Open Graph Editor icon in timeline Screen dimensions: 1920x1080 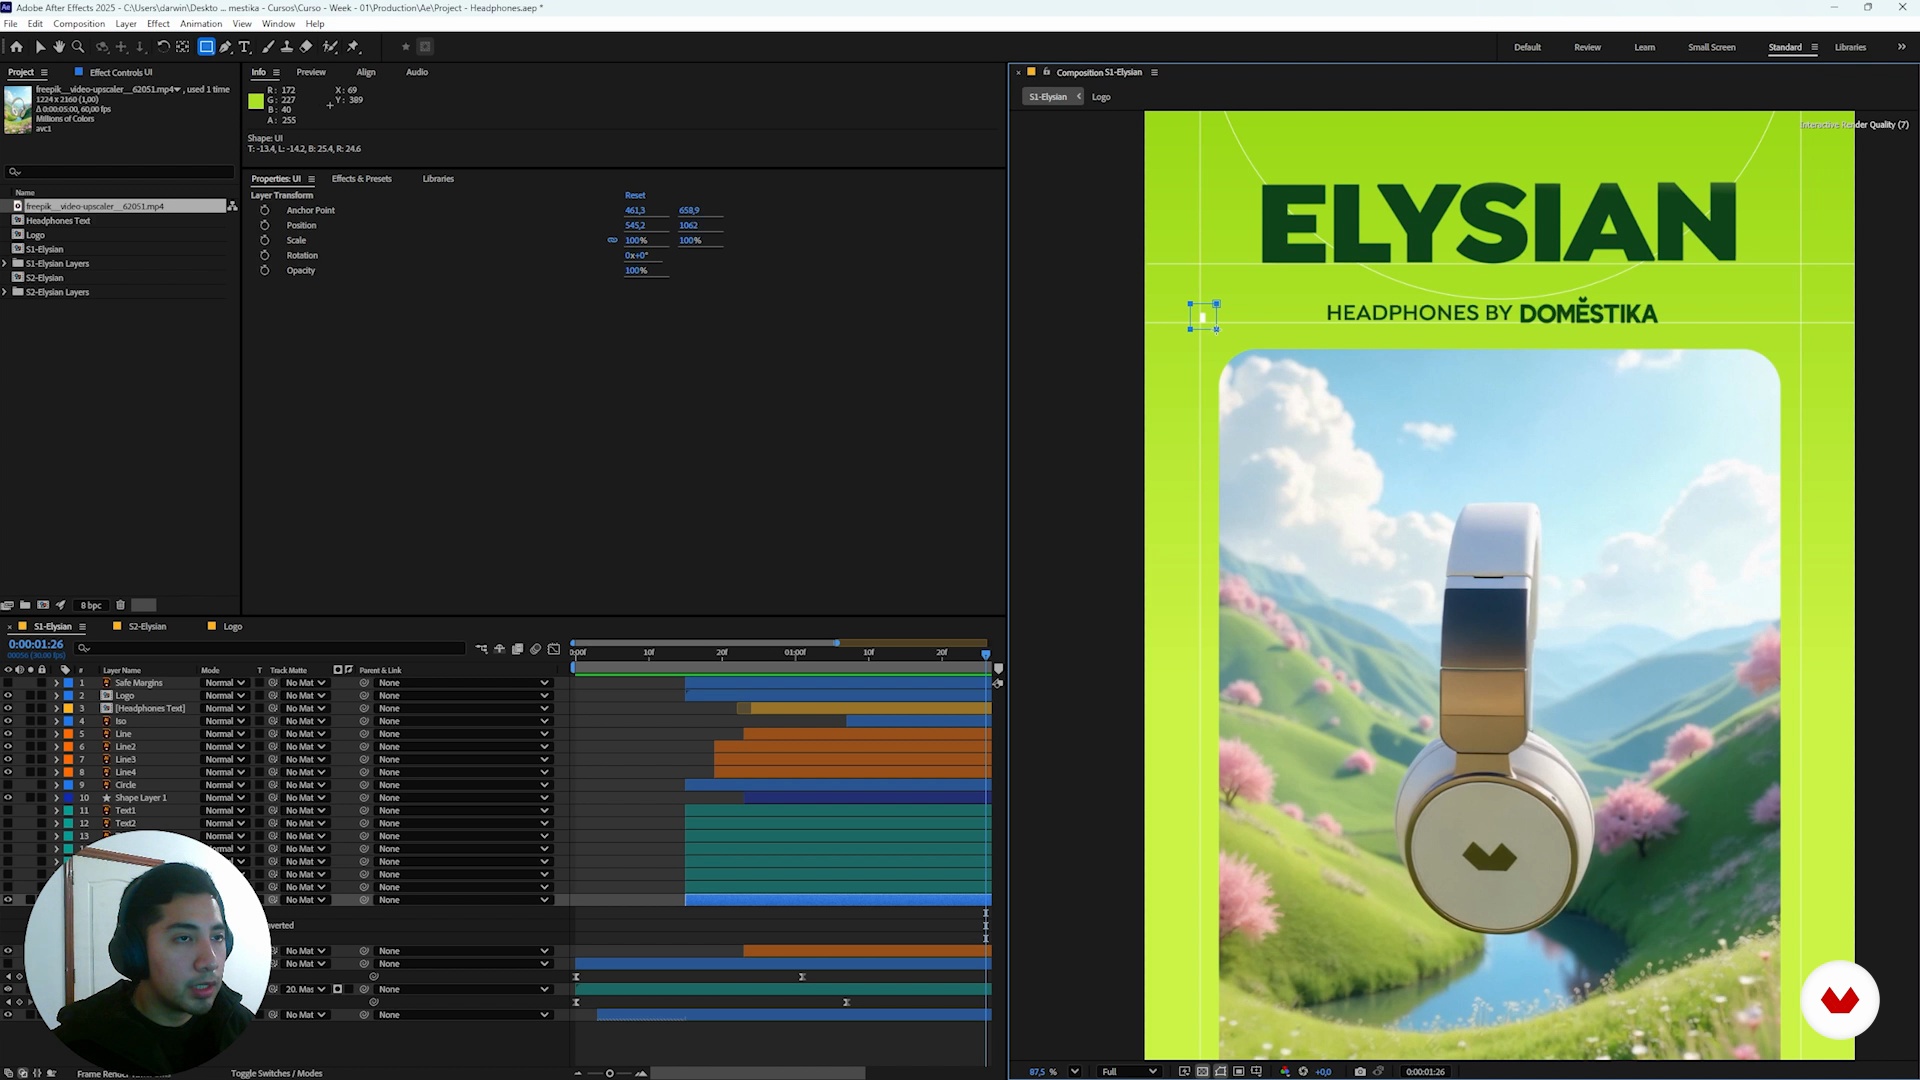point(554,649)
